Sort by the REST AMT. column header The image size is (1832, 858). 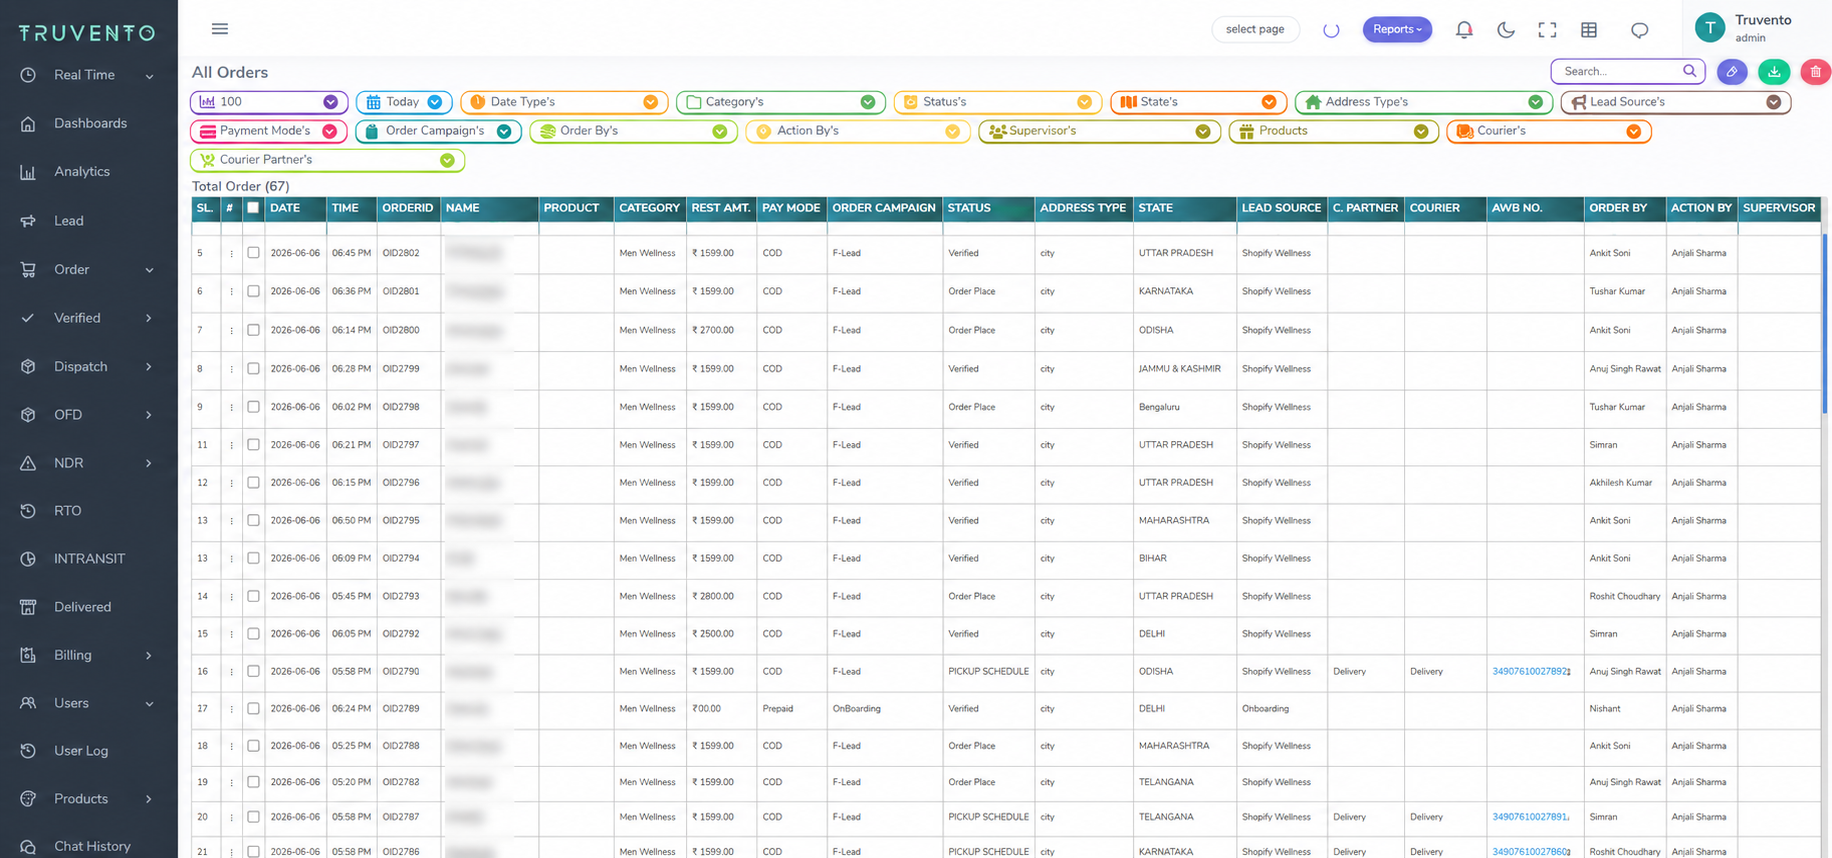pos(721,208)
